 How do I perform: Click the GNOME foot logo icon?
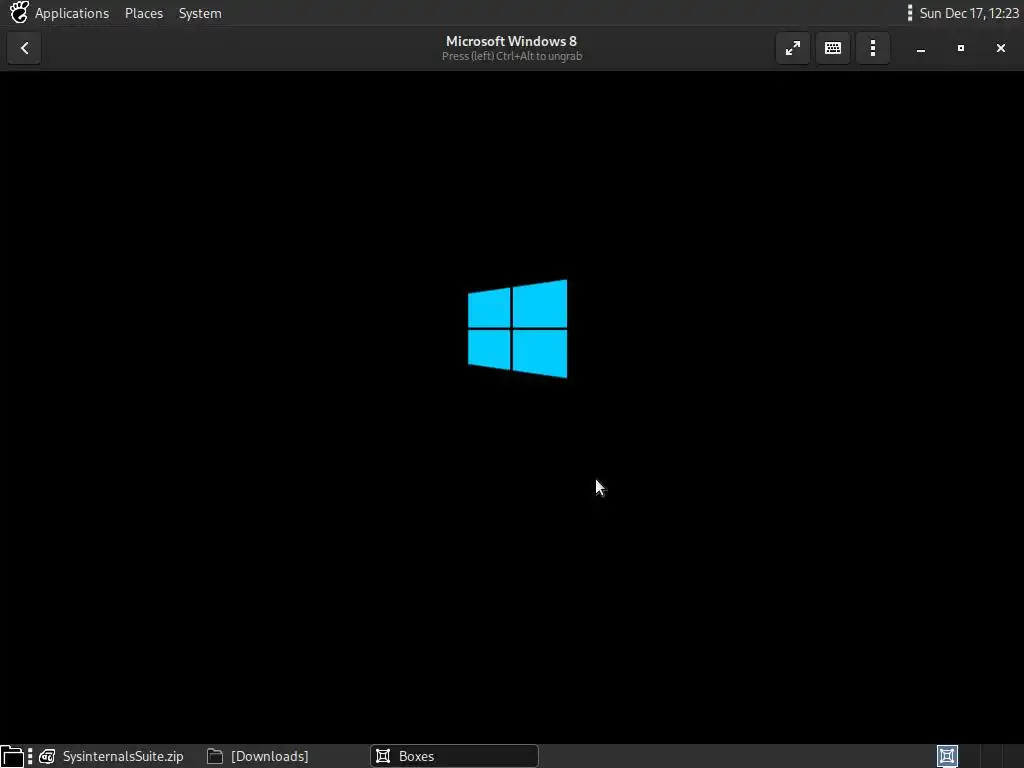[18, 12]
